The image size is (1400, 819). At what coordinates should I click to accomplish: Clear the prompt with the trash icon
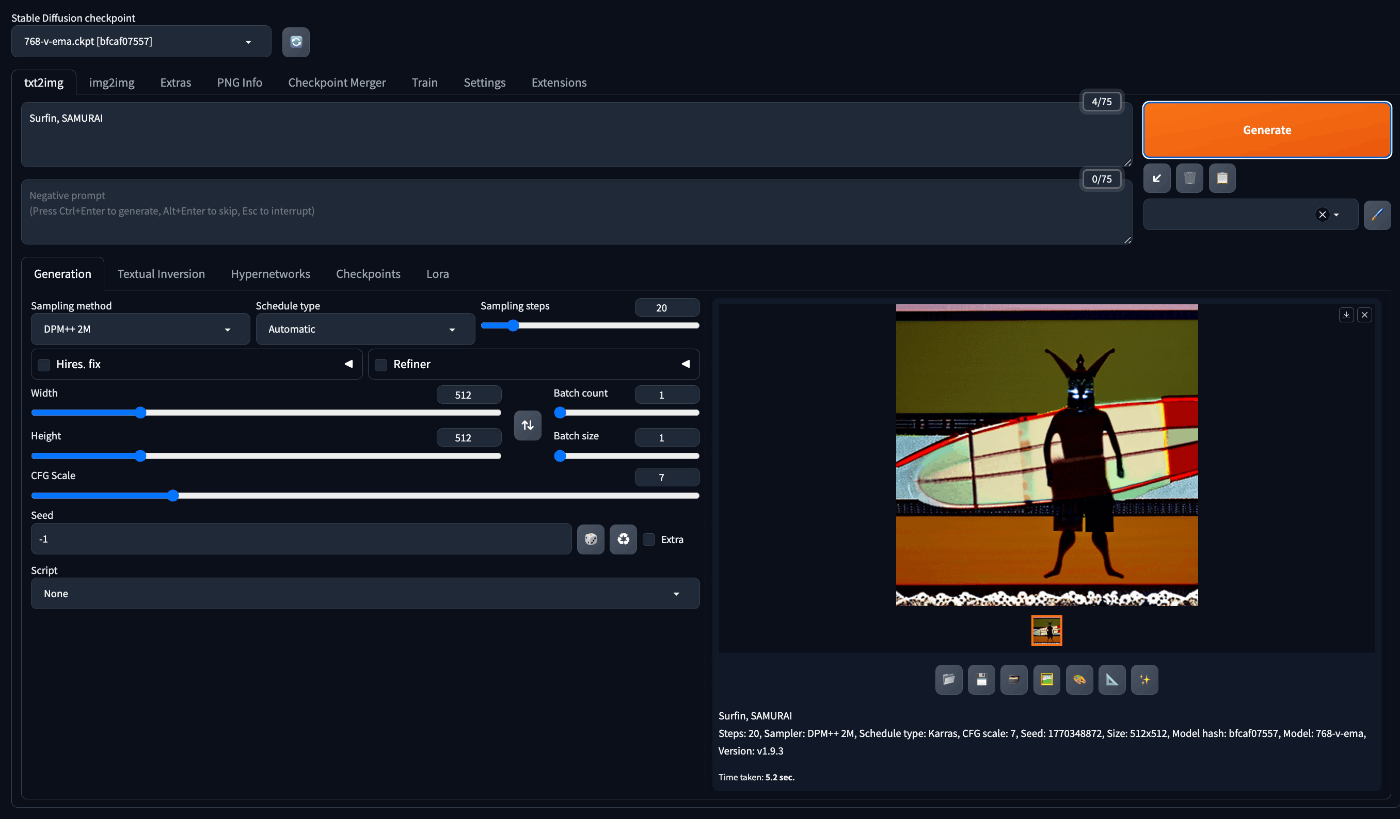[1189, 178]
